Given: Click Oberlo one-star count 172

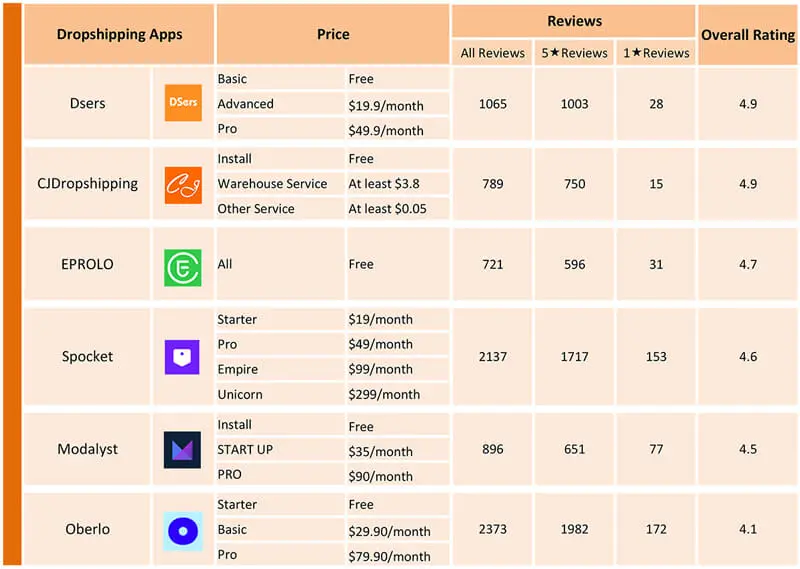Looking at the screenshot, I should coord(656,529).
